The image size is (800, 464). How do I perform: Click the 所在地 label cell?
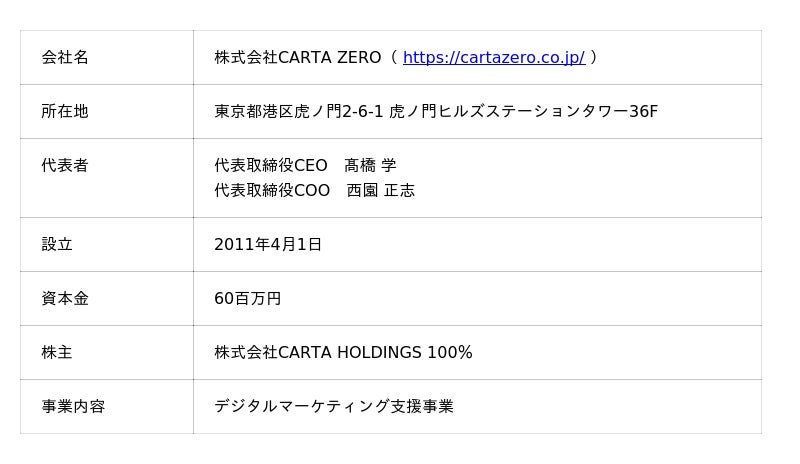coord(65,112)
